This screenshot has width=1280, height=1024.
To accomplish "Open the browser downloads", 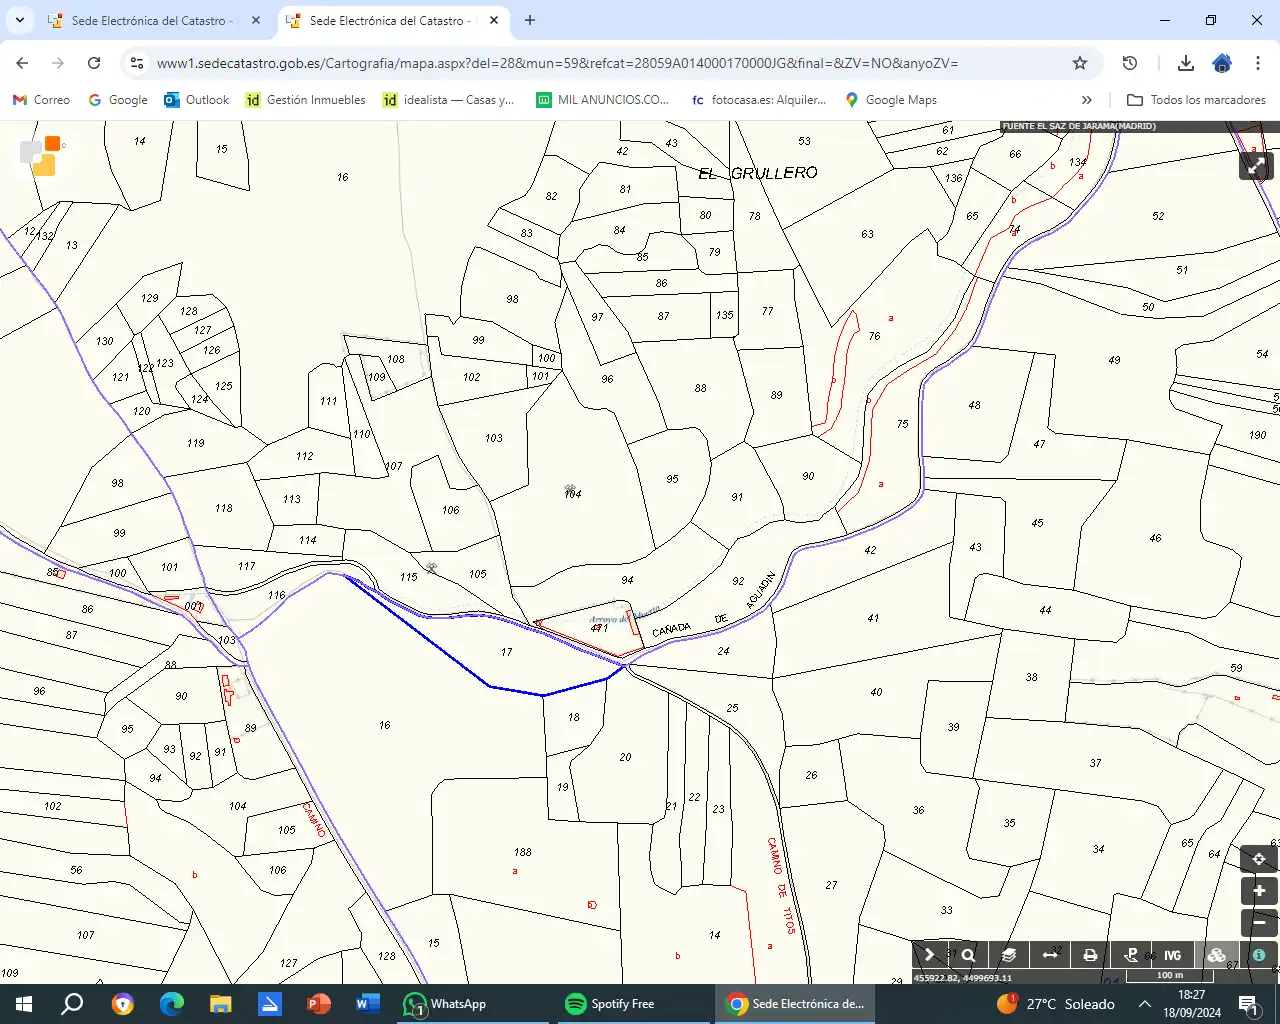I will tap(1186, 63).
